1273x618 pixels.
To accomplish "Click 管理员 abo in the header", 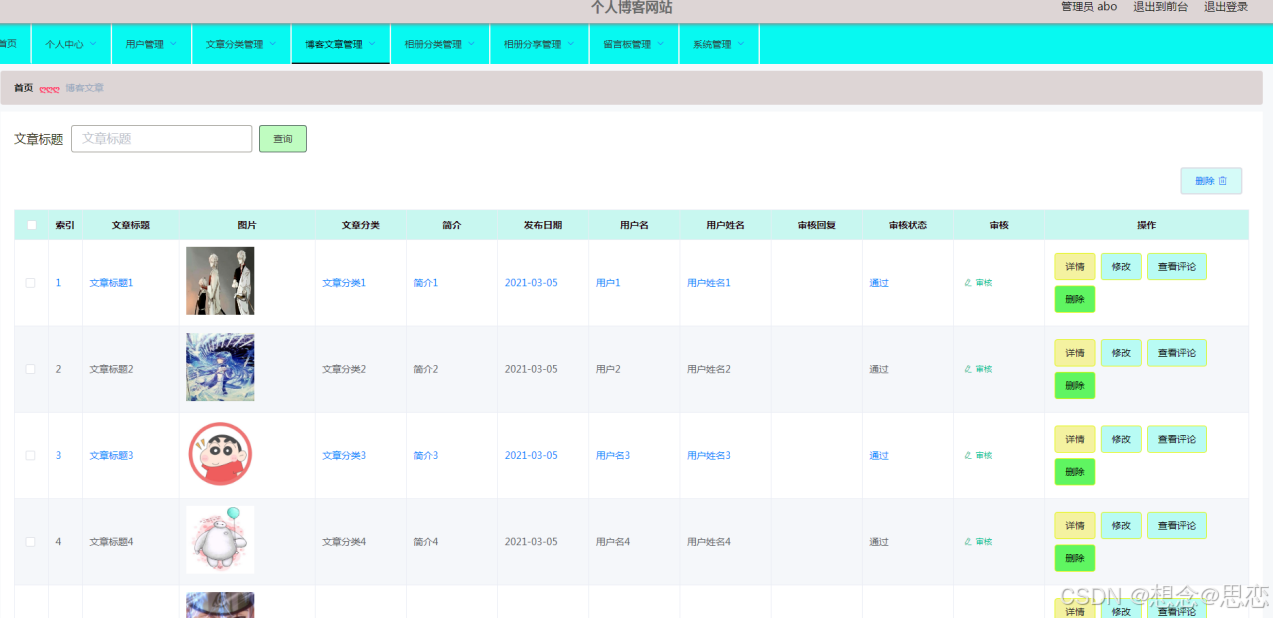I will (1089, 7).
